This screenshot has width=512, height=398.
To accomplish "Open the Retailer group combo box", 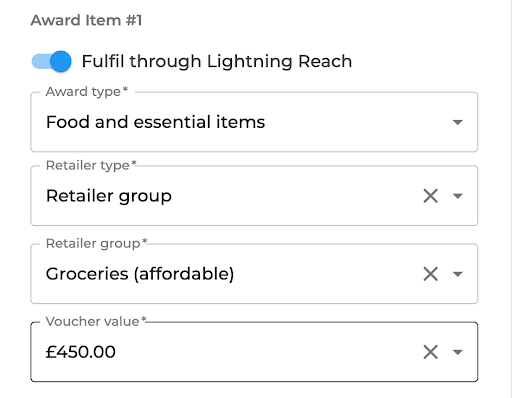I will point(254,274).
